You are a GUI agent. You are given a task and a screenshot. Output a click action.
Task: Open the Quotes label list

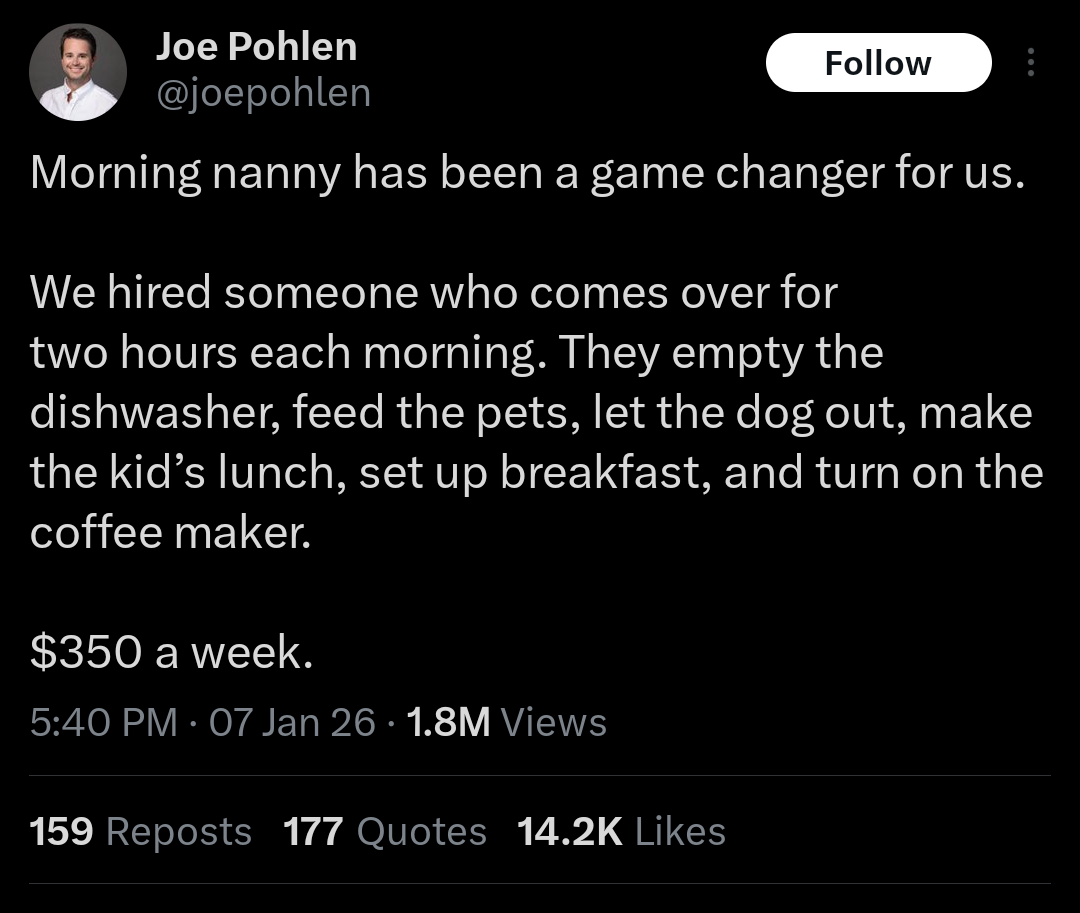(x=421, y=831)
